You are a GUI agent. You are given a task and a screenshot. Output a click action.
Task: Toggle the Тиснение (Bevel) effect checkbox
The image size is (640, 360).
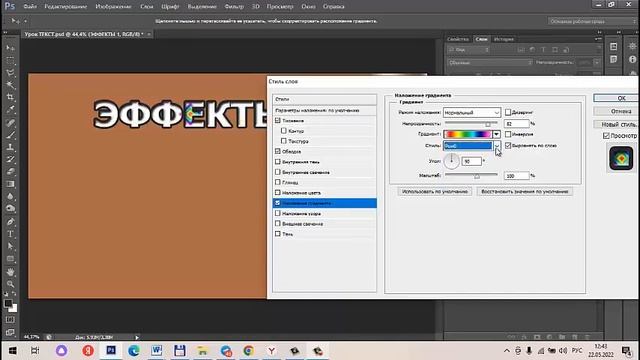278,120
